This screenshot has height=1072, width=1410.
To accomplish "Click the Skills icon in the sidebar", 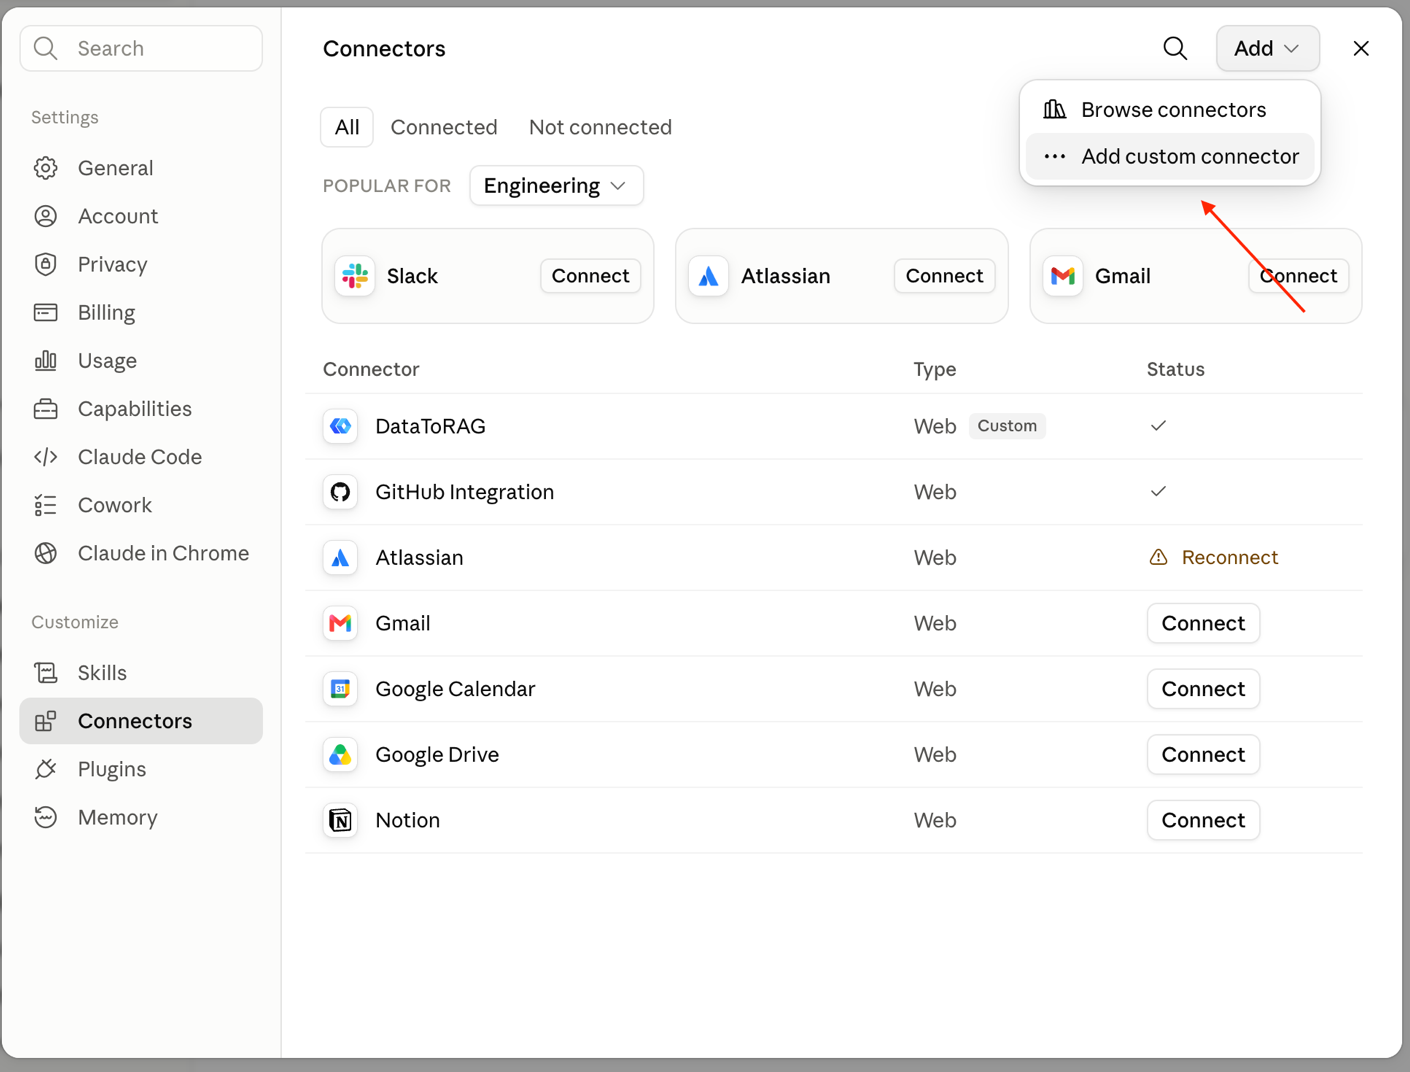I will [45, 673].
